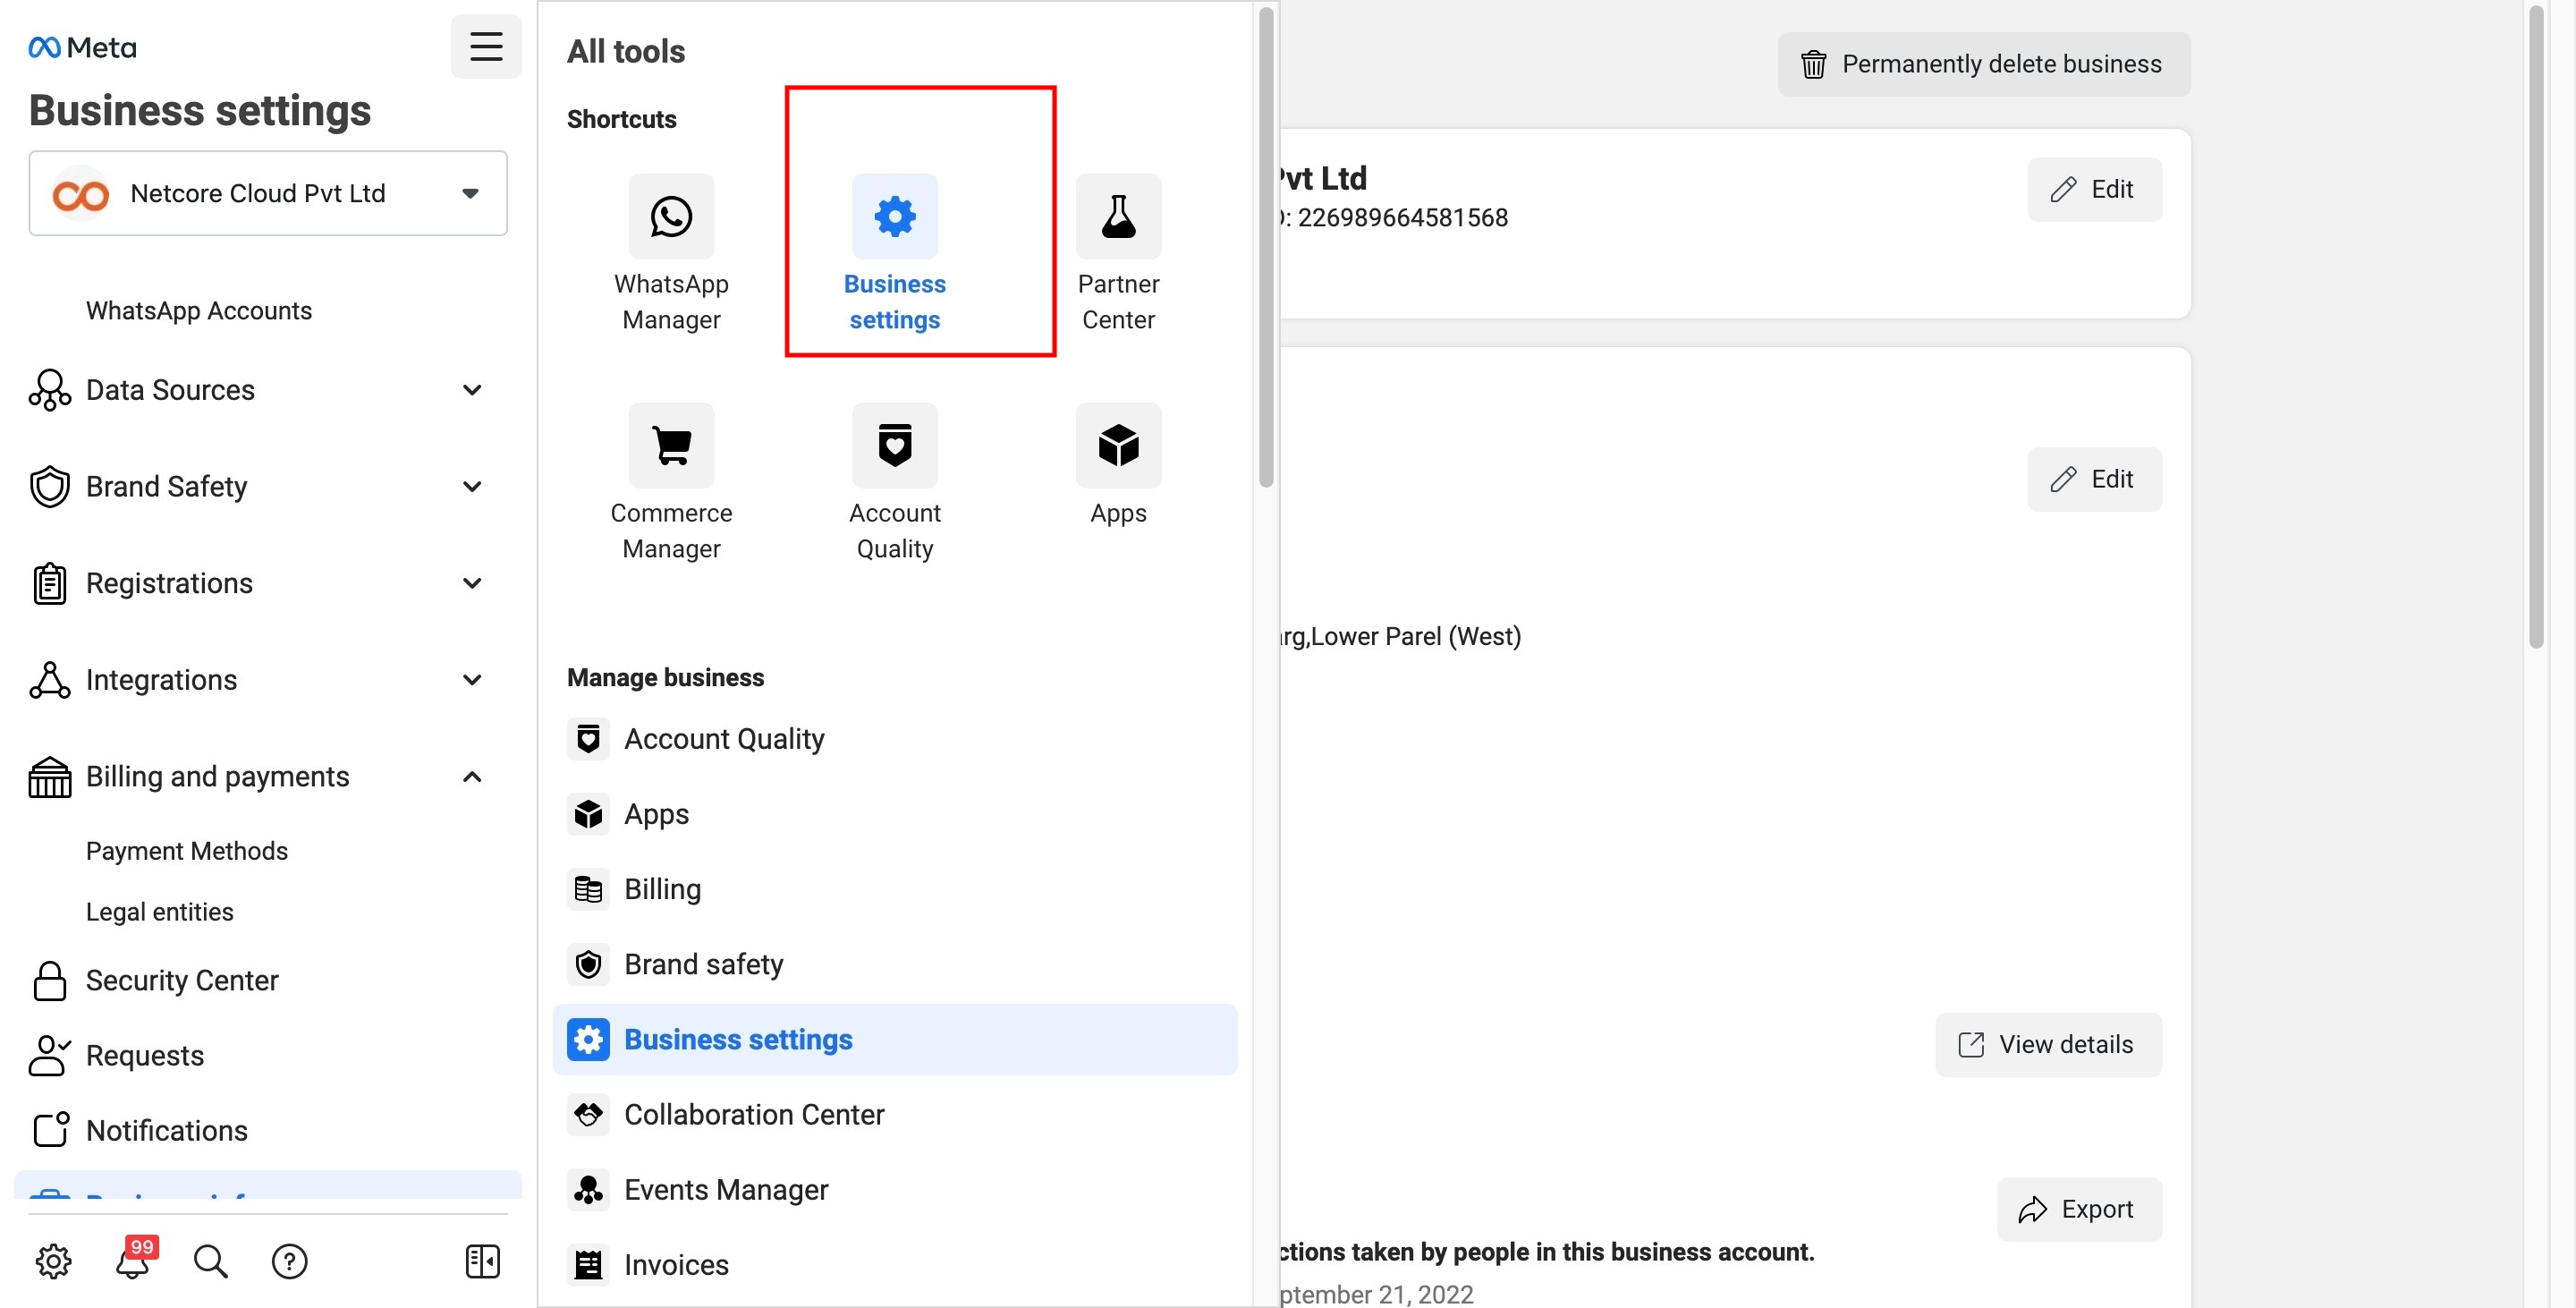The height and width of the screenshot is (1308, 2576).
Task: Open Netcore Cloud Pvt Ltd account dropdown
Action: coord(268,194)
